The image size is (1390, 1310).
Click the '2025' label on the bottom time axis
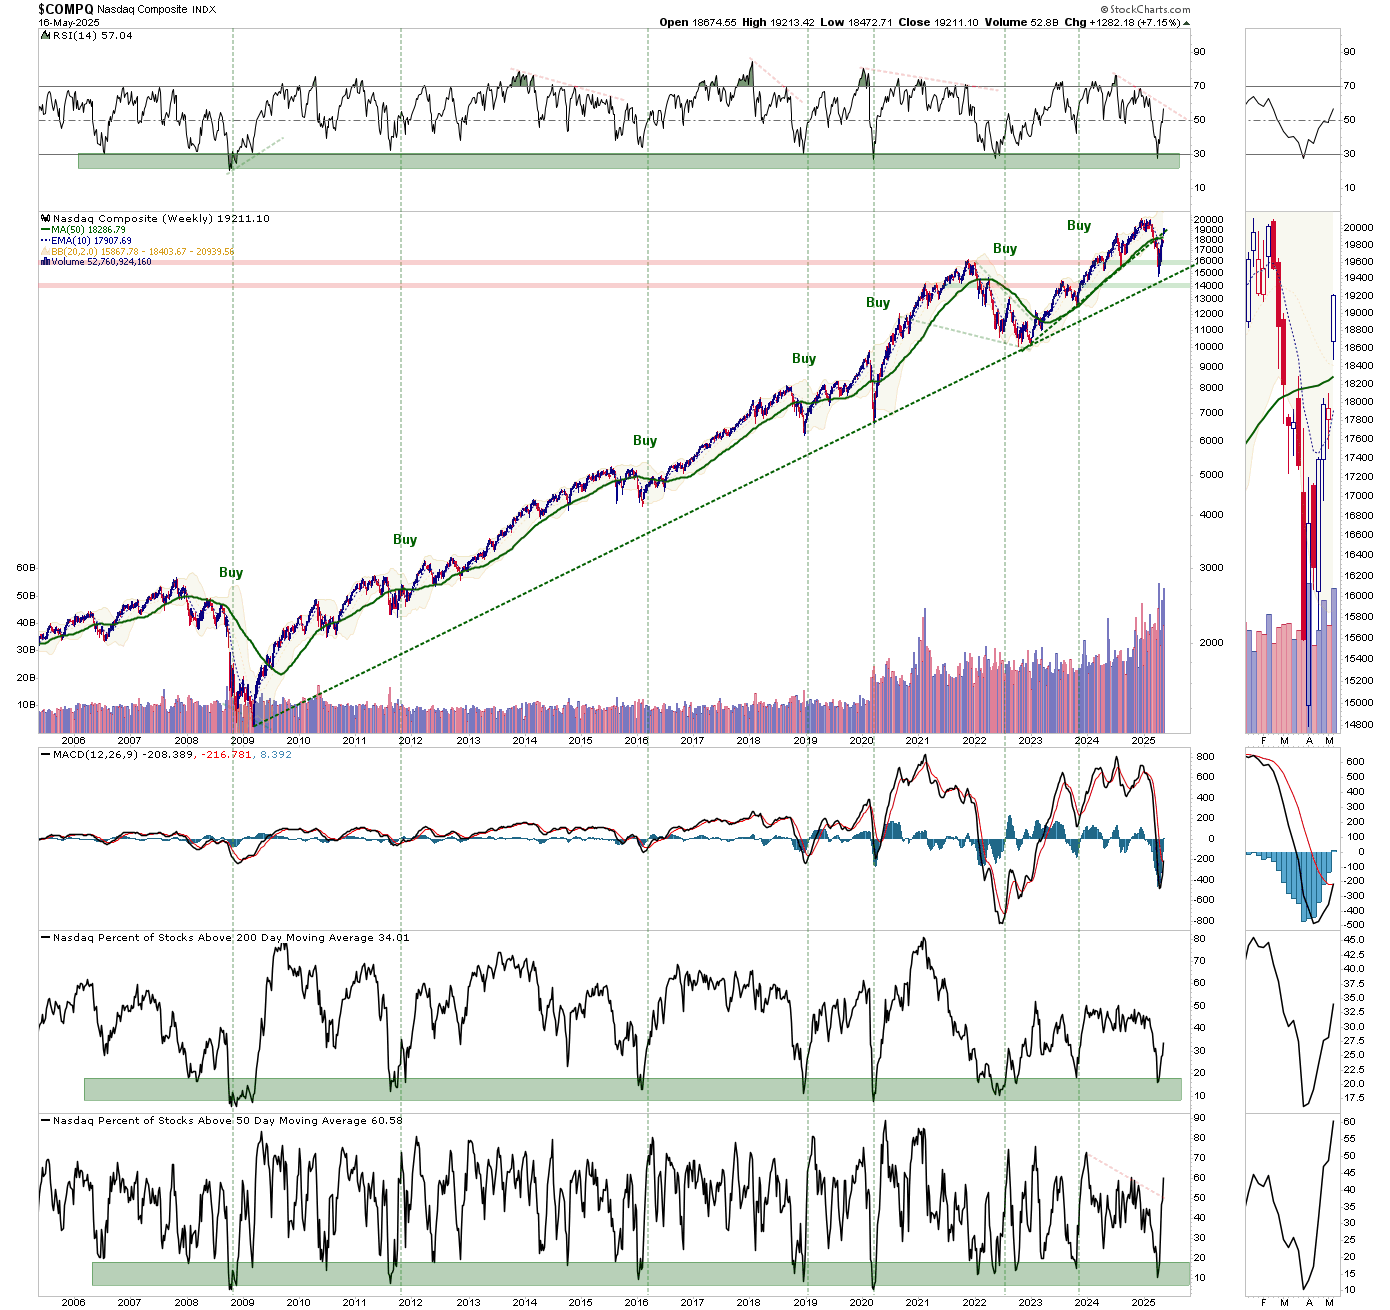tap(1144, 1303)
